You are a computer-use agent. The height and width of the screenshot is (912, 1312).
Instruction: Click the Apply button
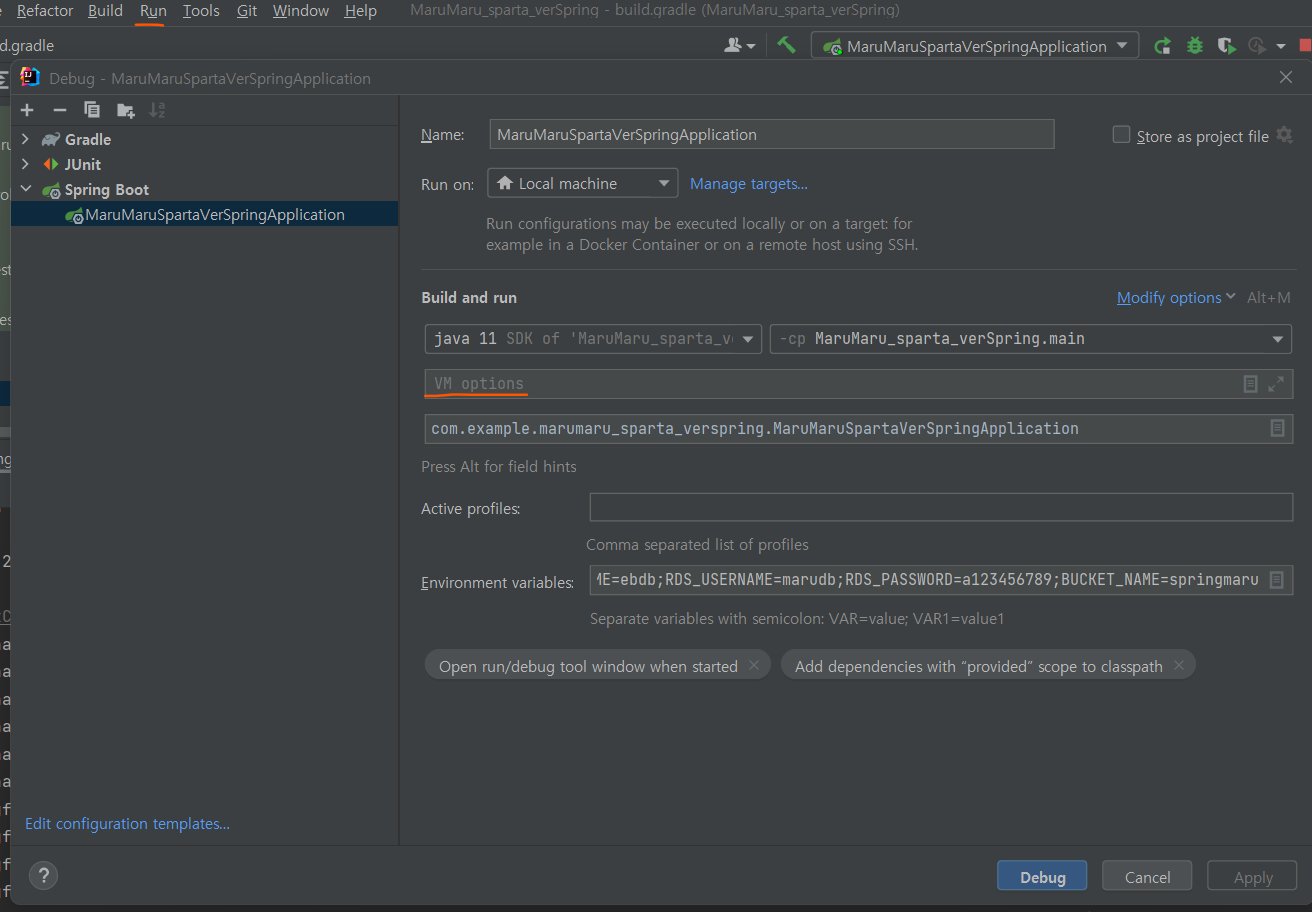pos(1252,876)
